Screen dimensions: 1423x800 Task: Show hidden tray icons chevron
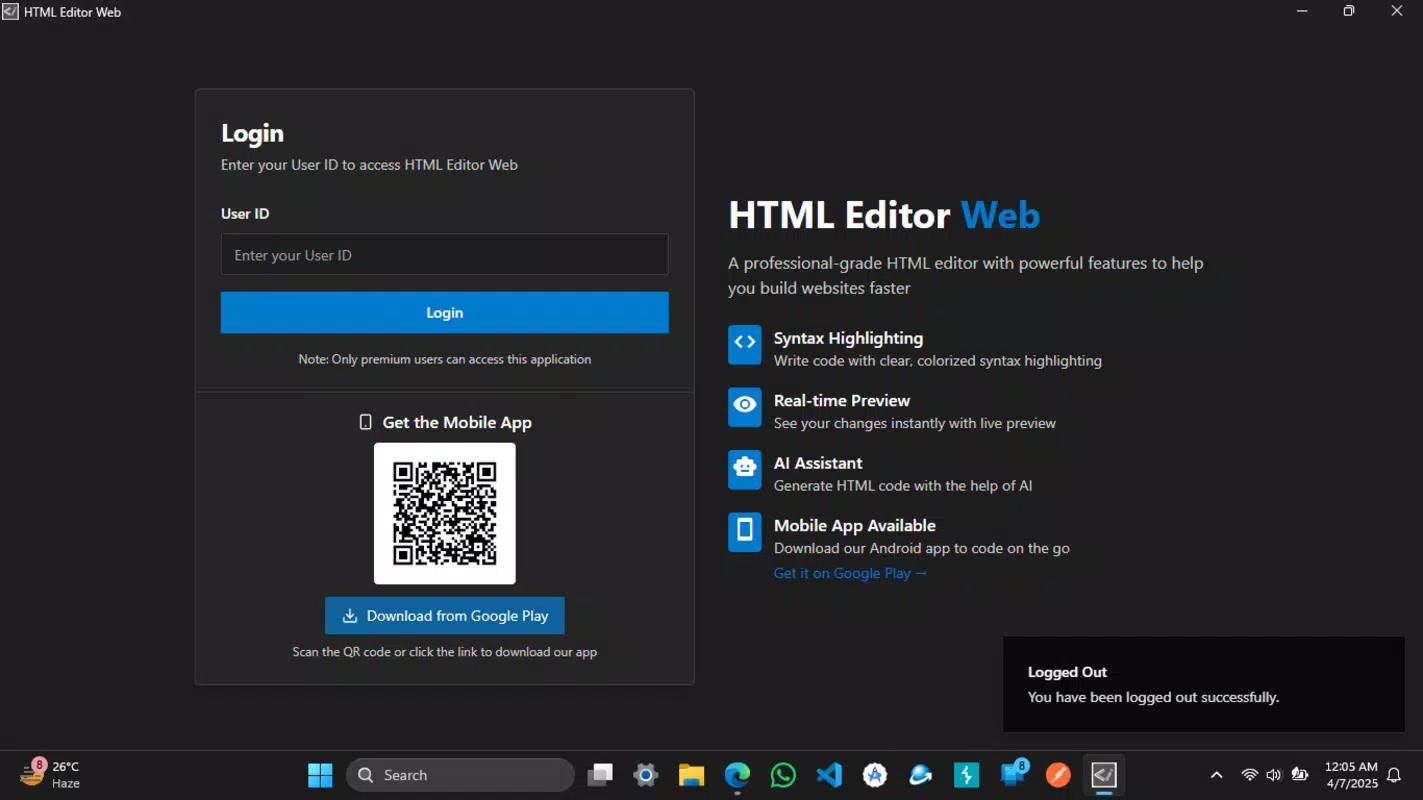click(x=1216, y=775)
